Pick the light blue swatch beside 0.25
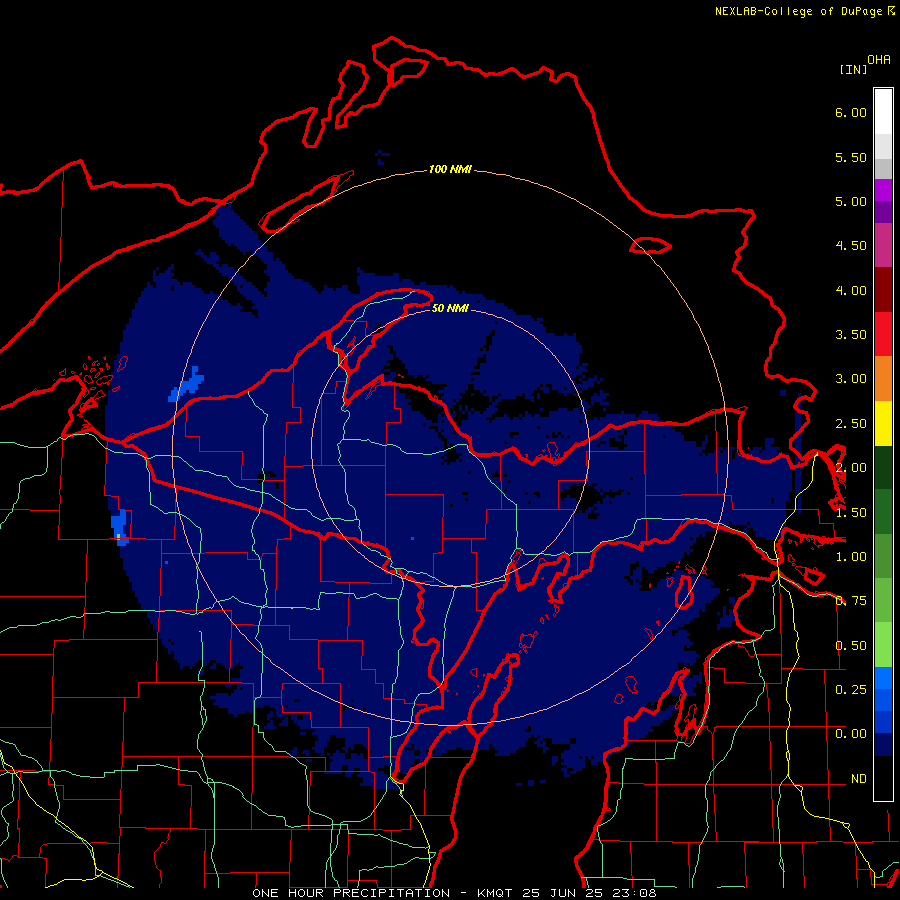Image resolution: width=900 pixels, height=900 pixels. pyautogui.click(x=883, y=678)
